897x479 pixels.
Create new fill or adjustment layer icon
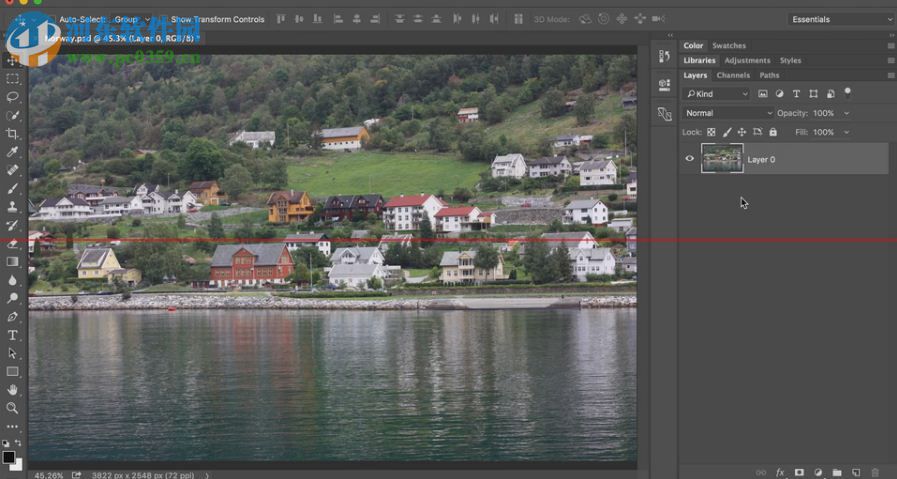(818, 473)
